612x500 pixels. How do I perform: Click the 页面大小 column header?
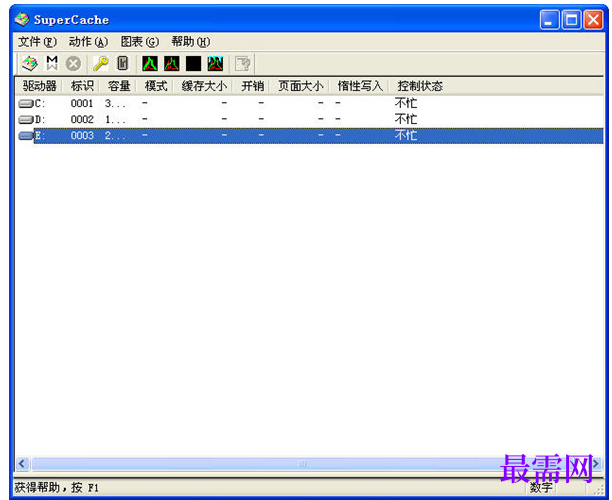coord(300,86)
